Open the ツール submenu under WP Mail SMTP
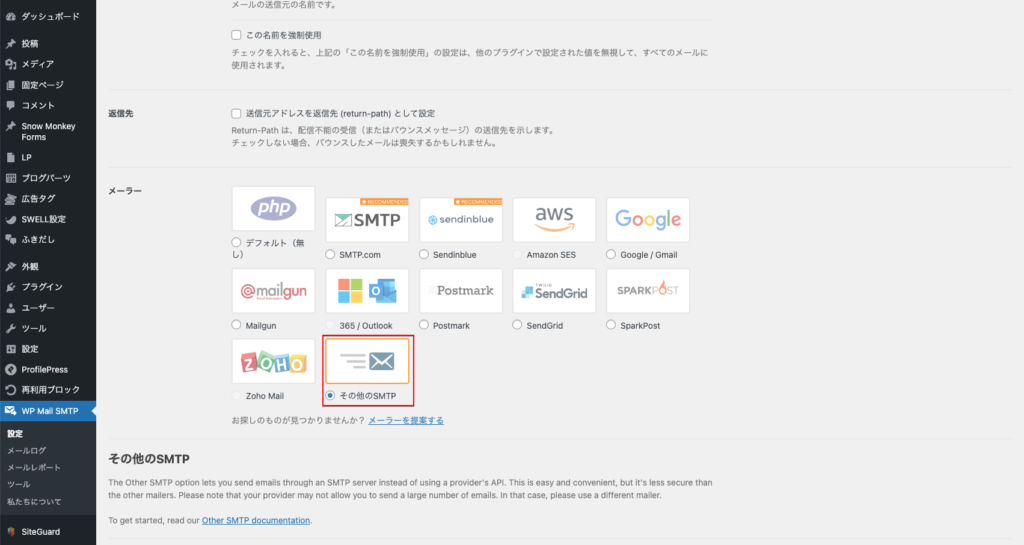1024x545 pixels. (x=19, y=484)
